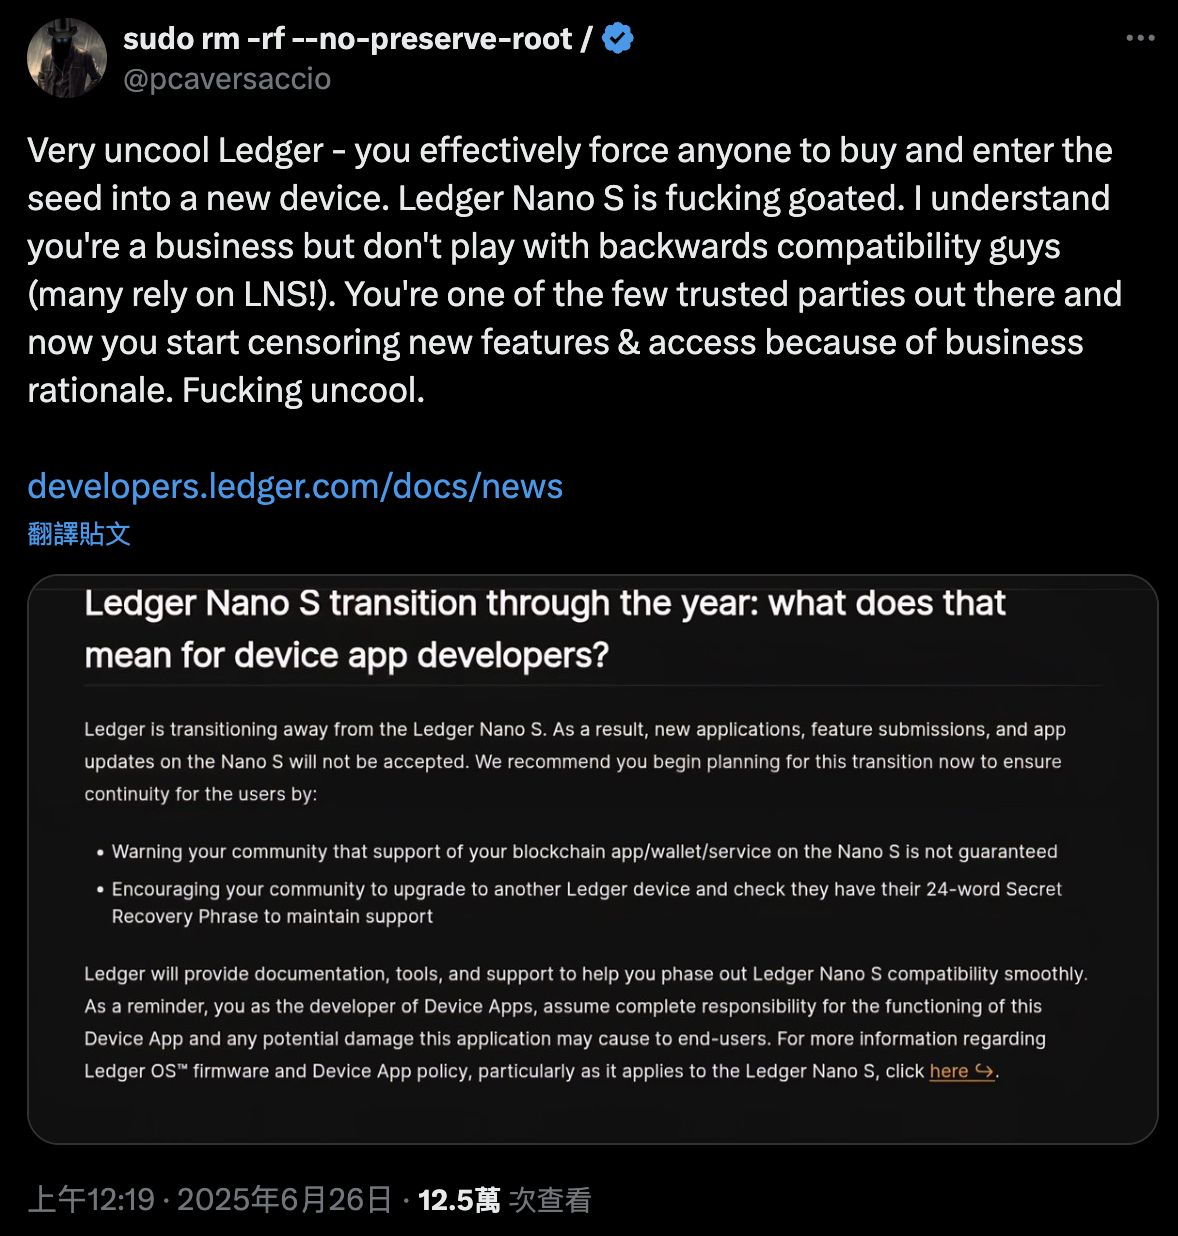
Task: Click the first bullet point about community warning
Action: 585,851
